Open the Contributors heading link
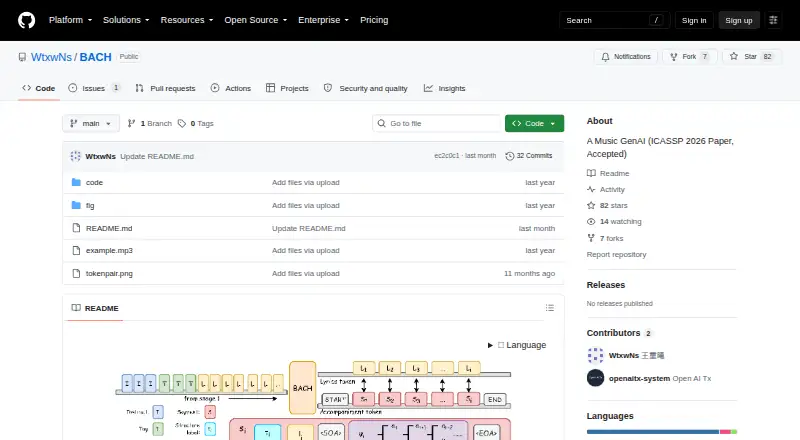Viewport: 800px width, 440px height. [619, 333]
